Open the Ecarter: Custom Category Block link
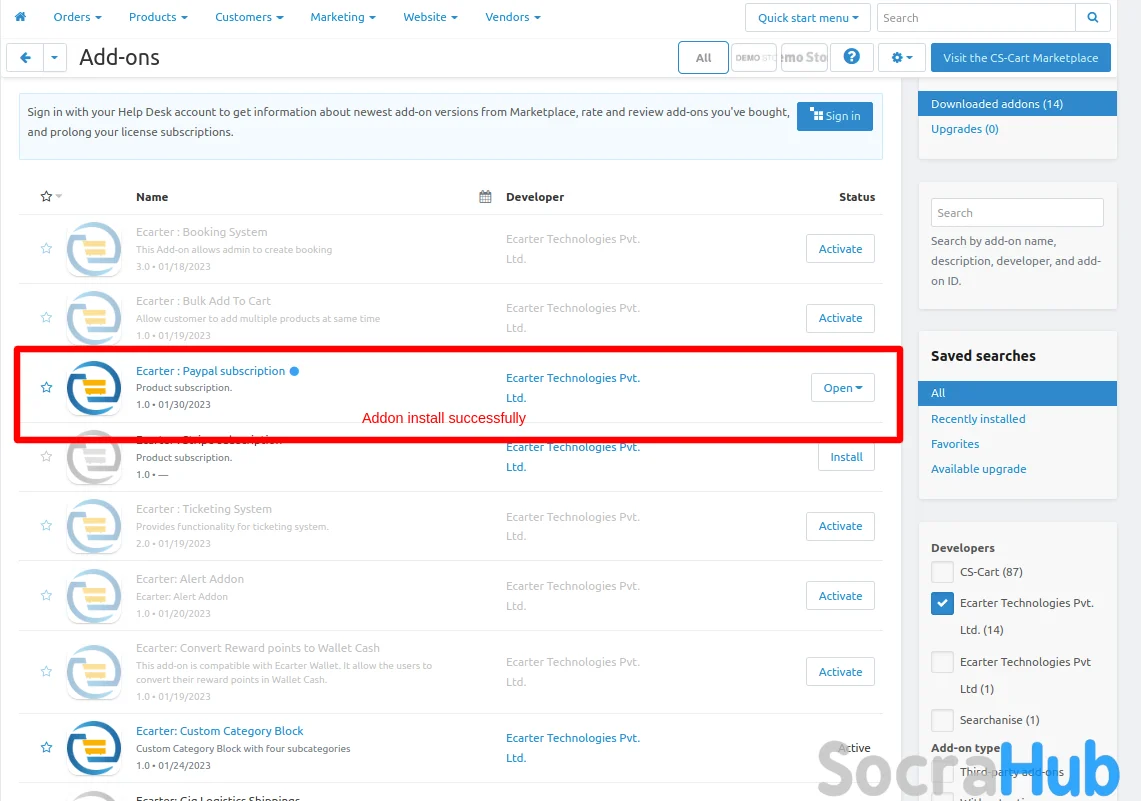The width and height of the screenshot is (1141, 801). click(220, 731)
